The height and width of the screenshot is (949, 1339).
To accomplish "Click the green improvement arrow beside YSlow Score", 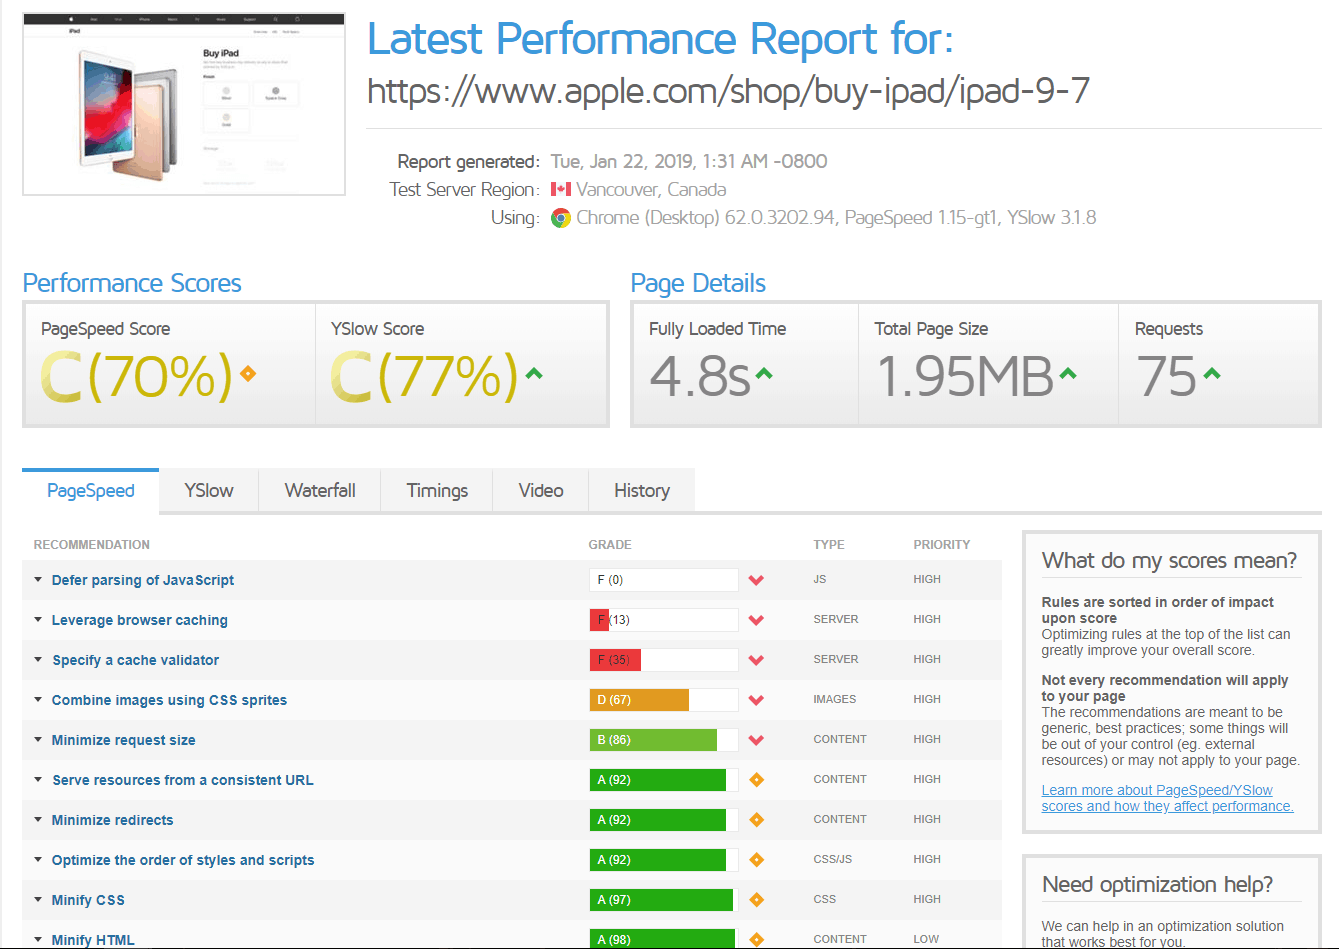I will (535, 373).
